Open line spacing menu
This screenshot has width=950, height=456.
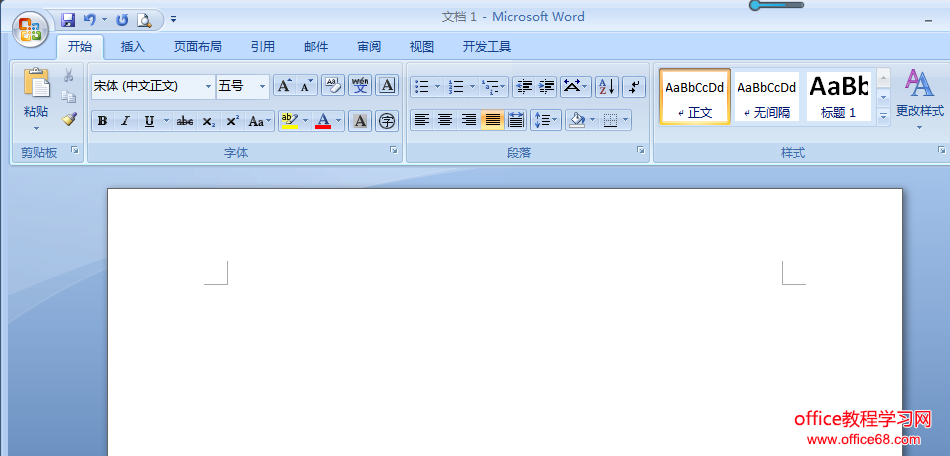(546, 120)
